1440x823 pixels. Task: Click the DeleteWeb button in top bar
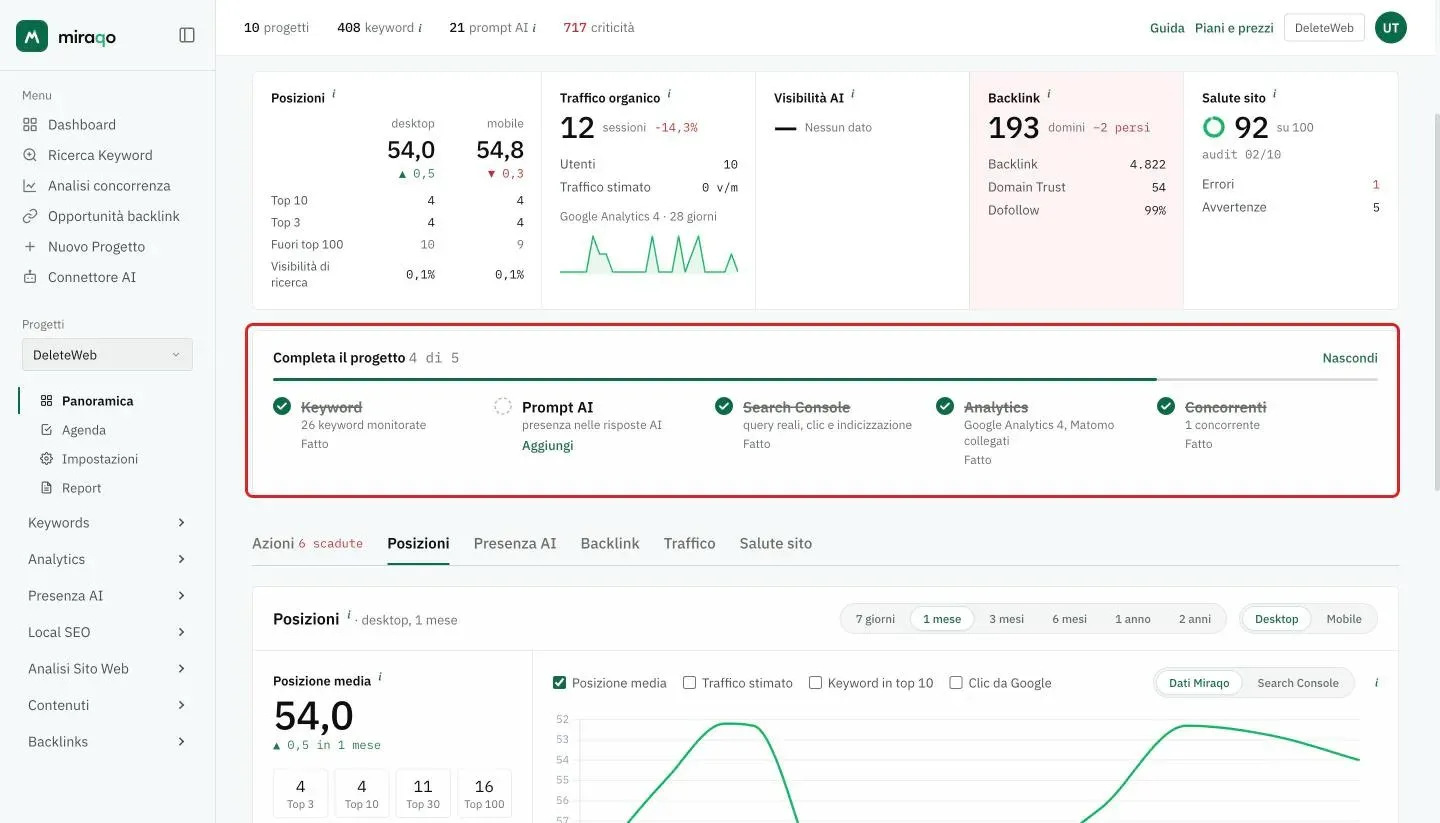click(1324, 28)
